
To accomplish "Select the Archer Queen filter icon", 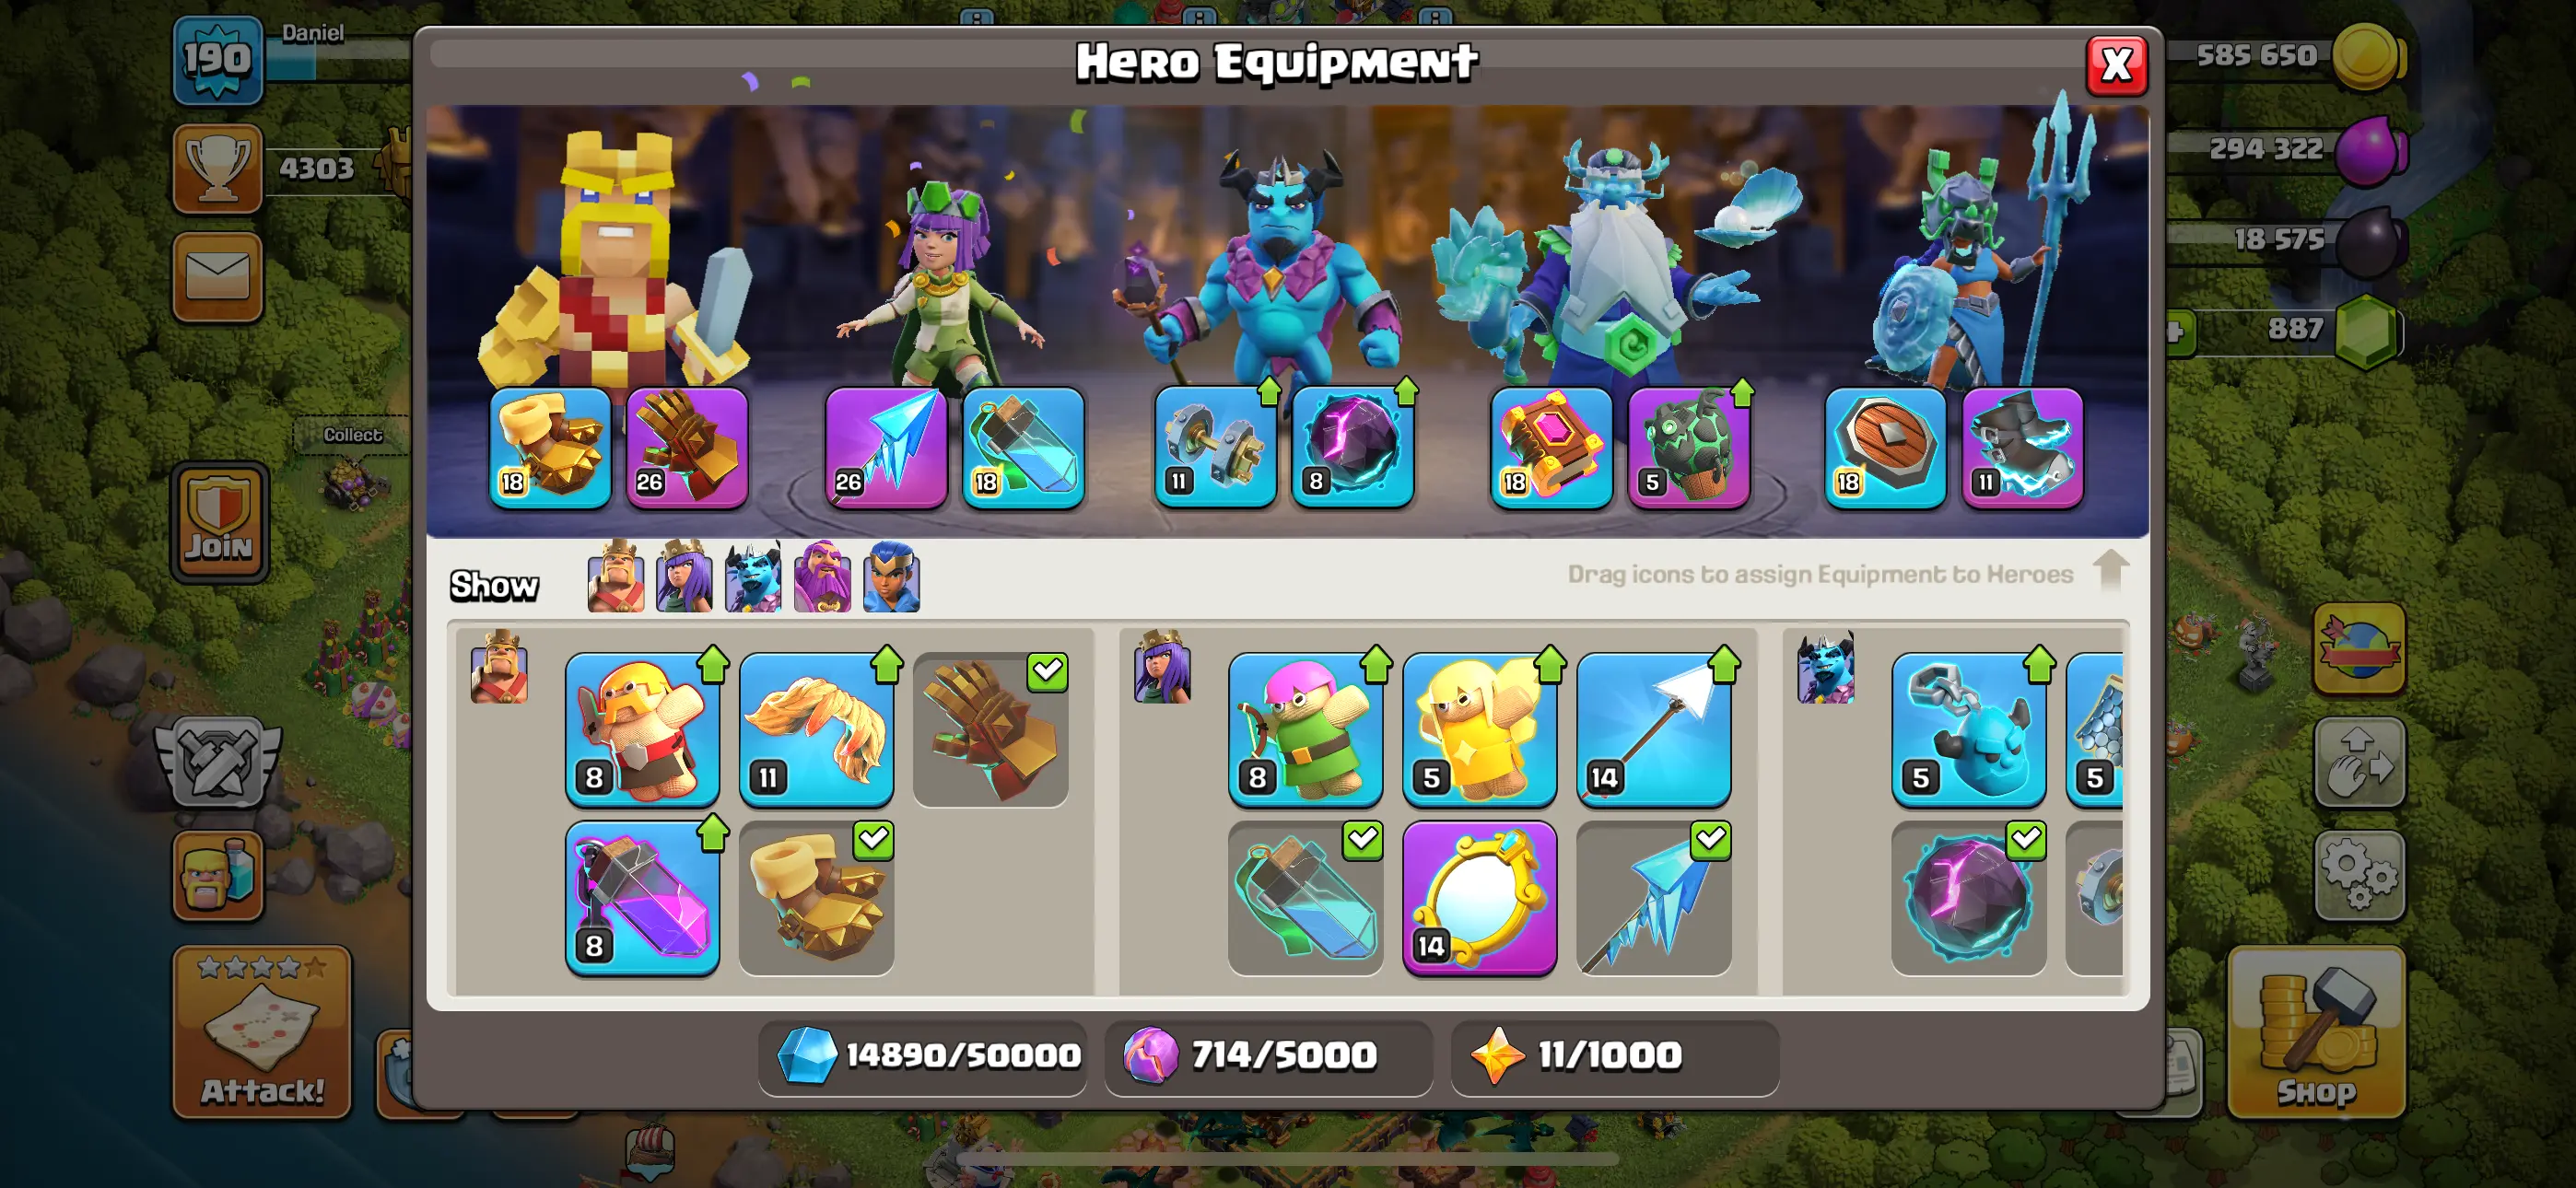I will [684, 577].
